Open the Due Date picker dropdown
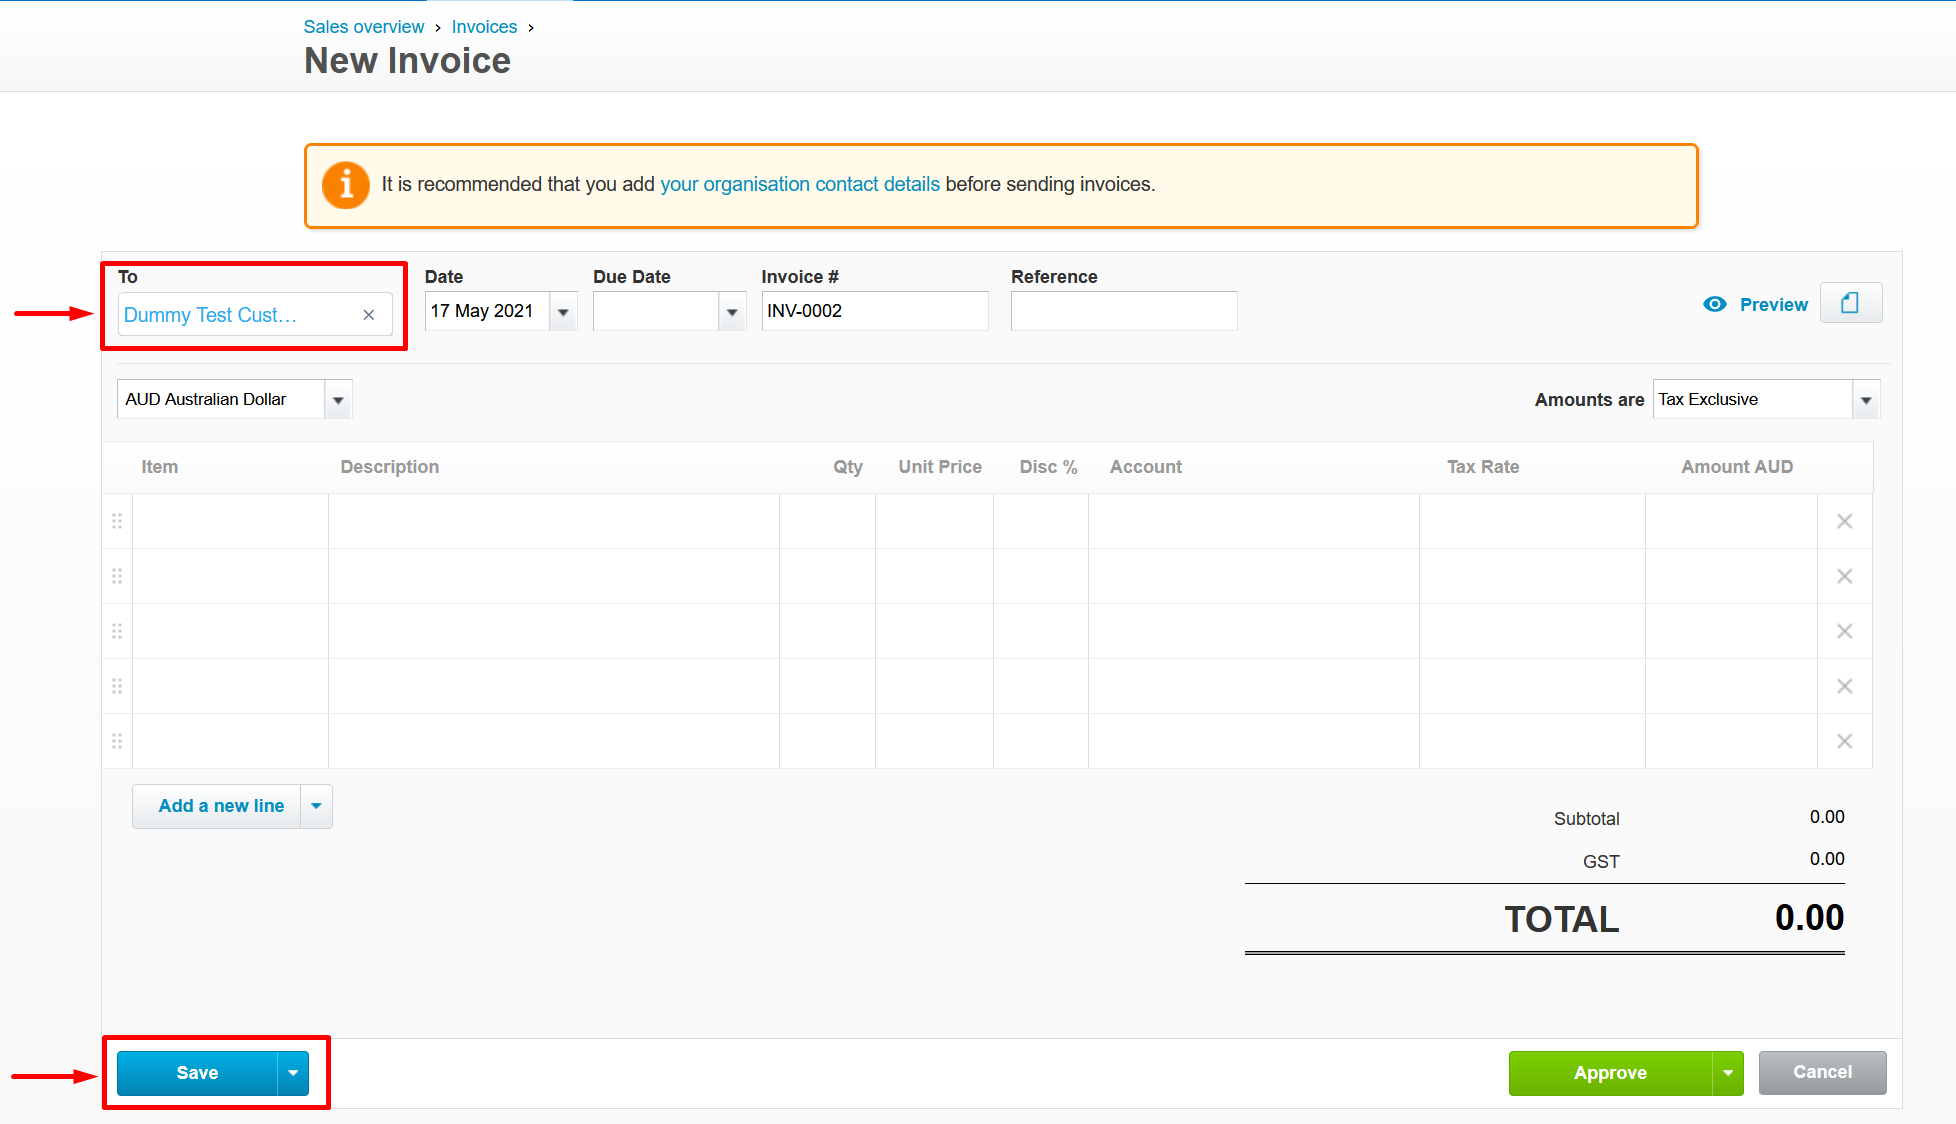The width and height of the screenshot is (1956, 1124). [732, 312]
